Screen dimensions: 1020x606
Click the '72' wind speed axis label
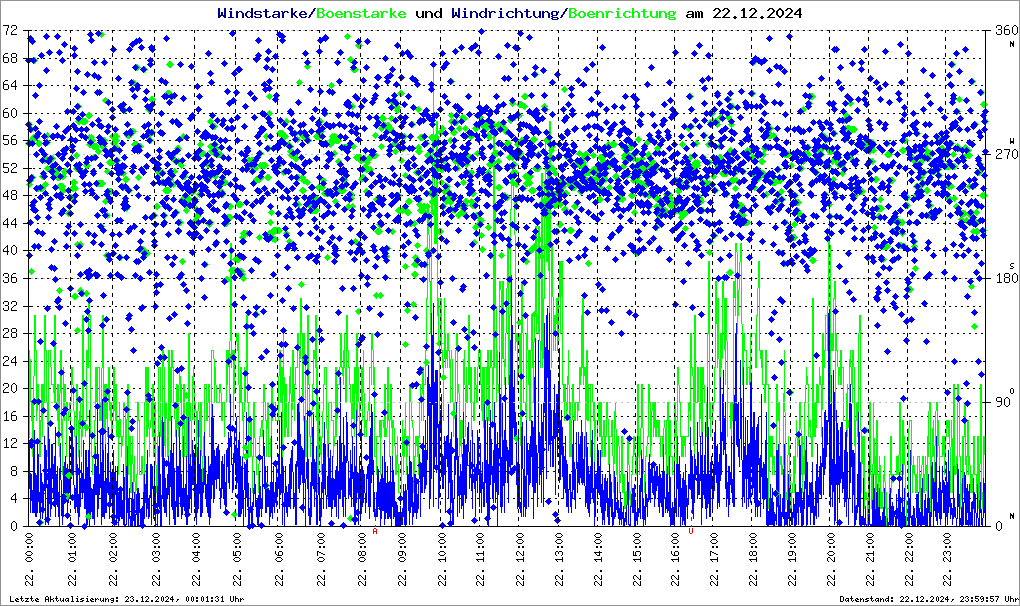click(x=10, y=31)
